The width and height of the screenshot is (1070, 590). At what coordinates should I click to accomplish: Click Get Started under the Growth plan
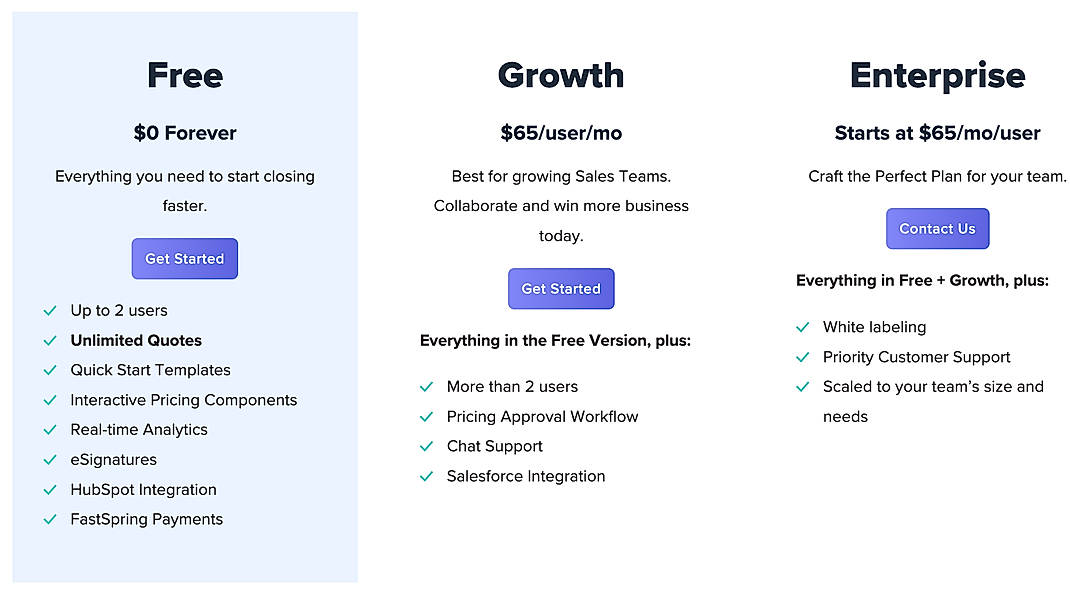coord(561,288)
